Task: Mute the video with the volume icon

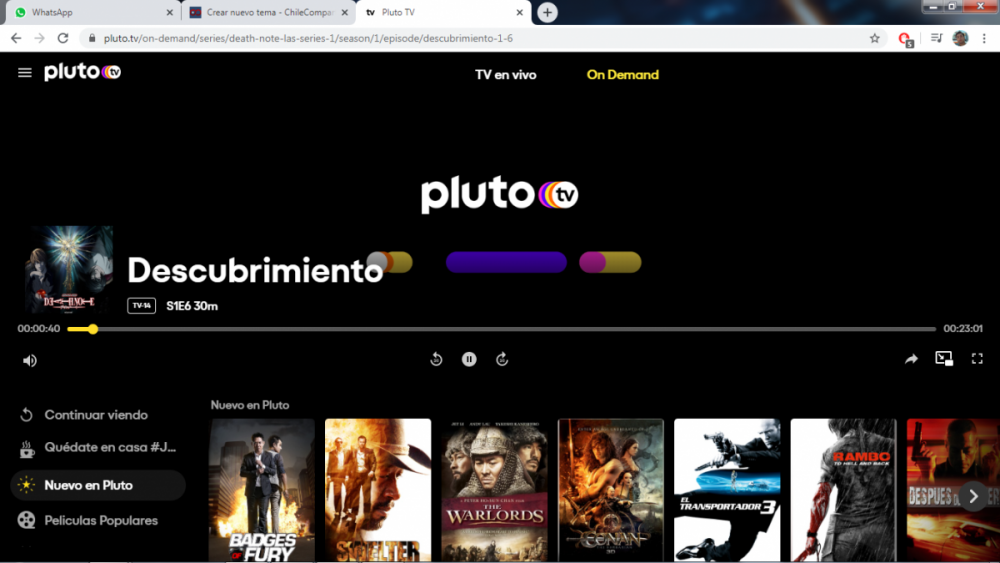Action: click(30, 360)
